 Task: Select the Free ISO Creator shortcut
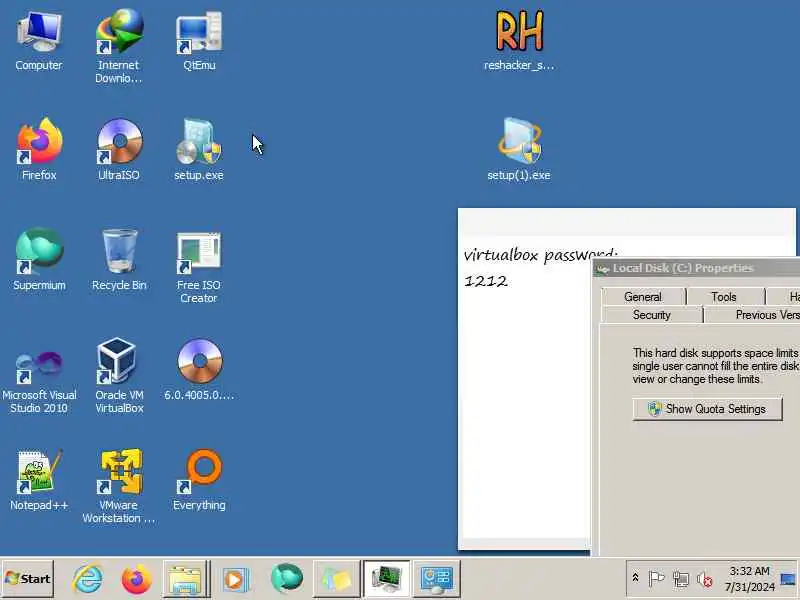199,266
